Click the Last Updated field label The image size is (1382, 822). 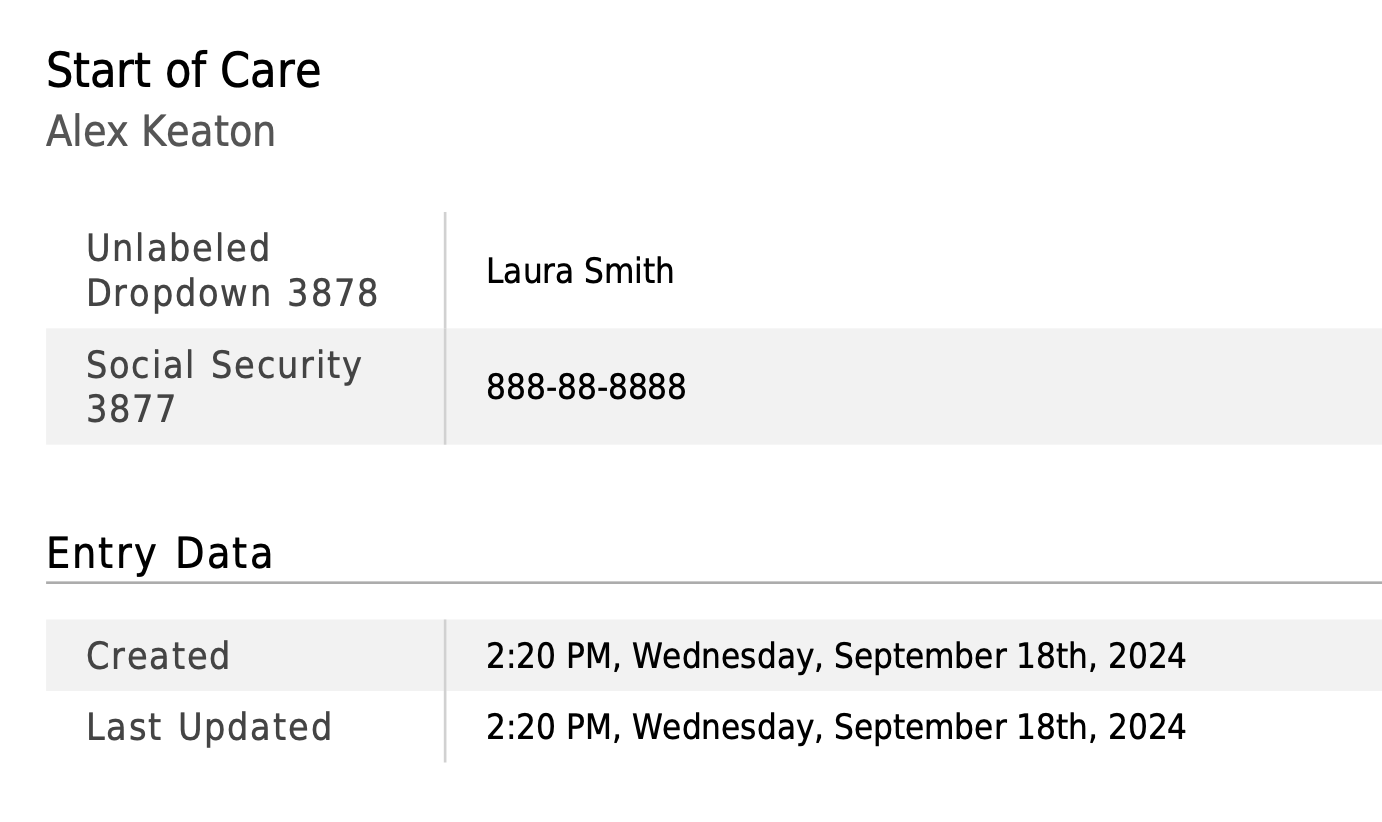point(209,727)
